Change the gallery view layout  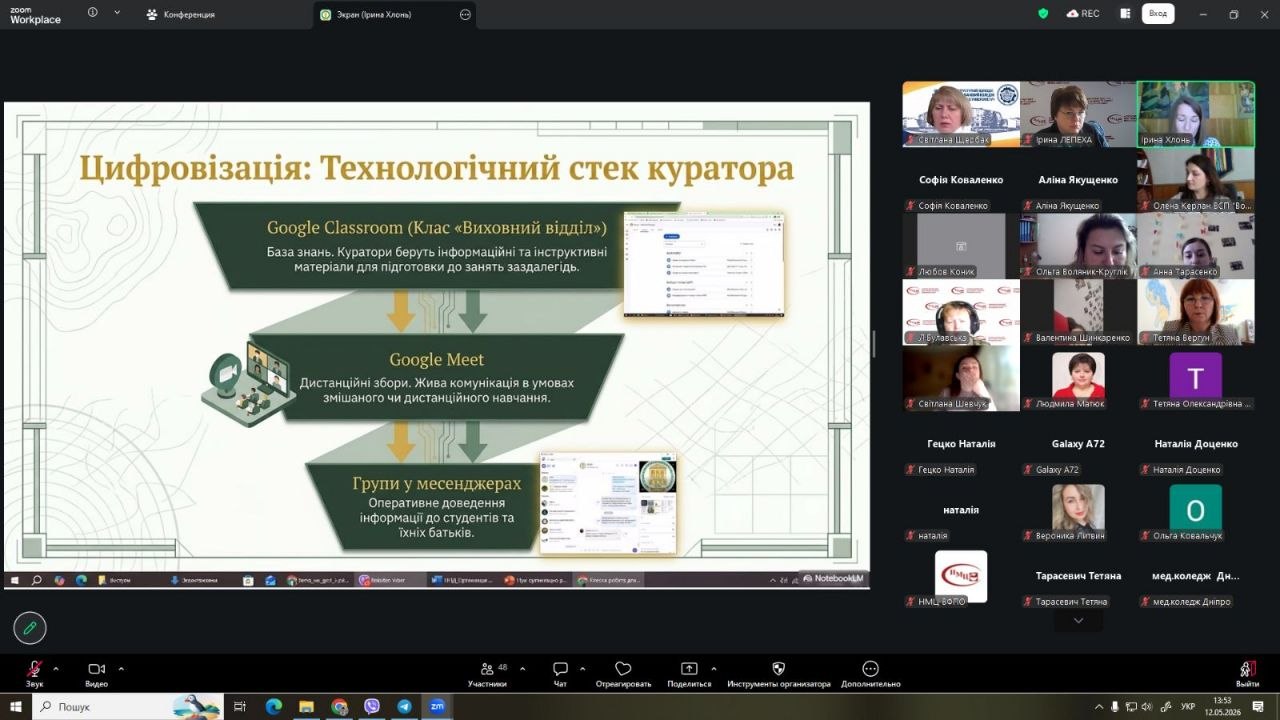[x=1125, y=14]
